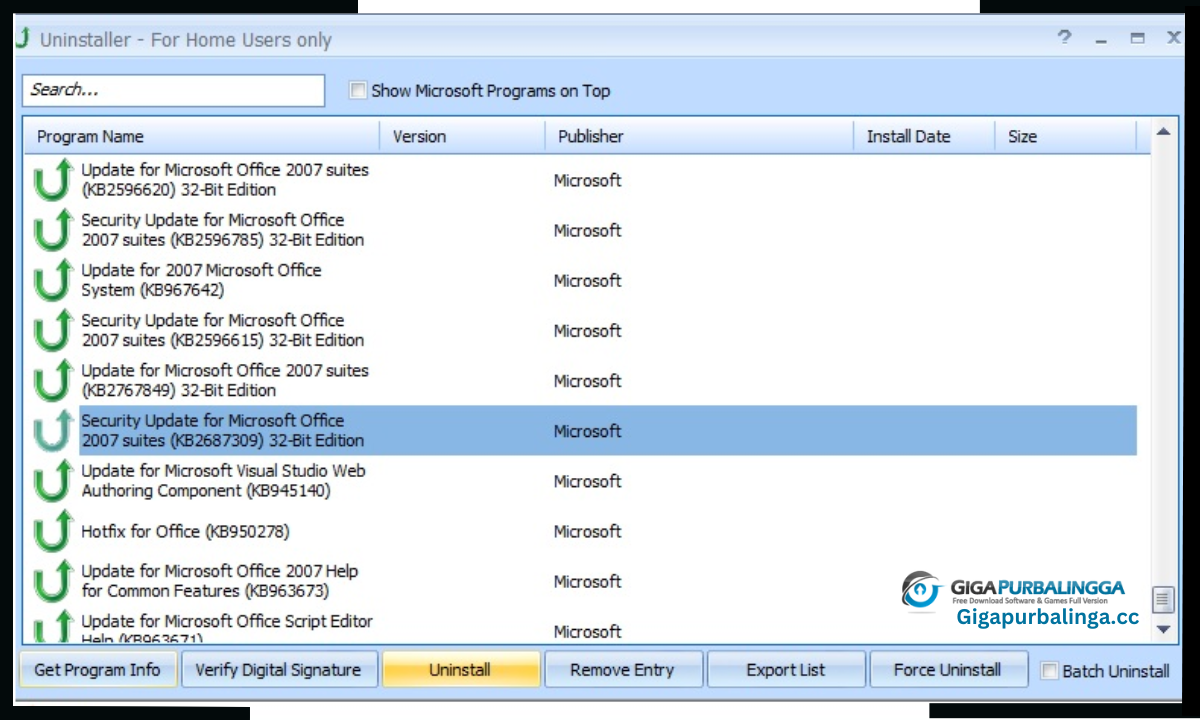
Task: Select the highlighted Security Update KB2687309 entry
Action: [608, 431]
